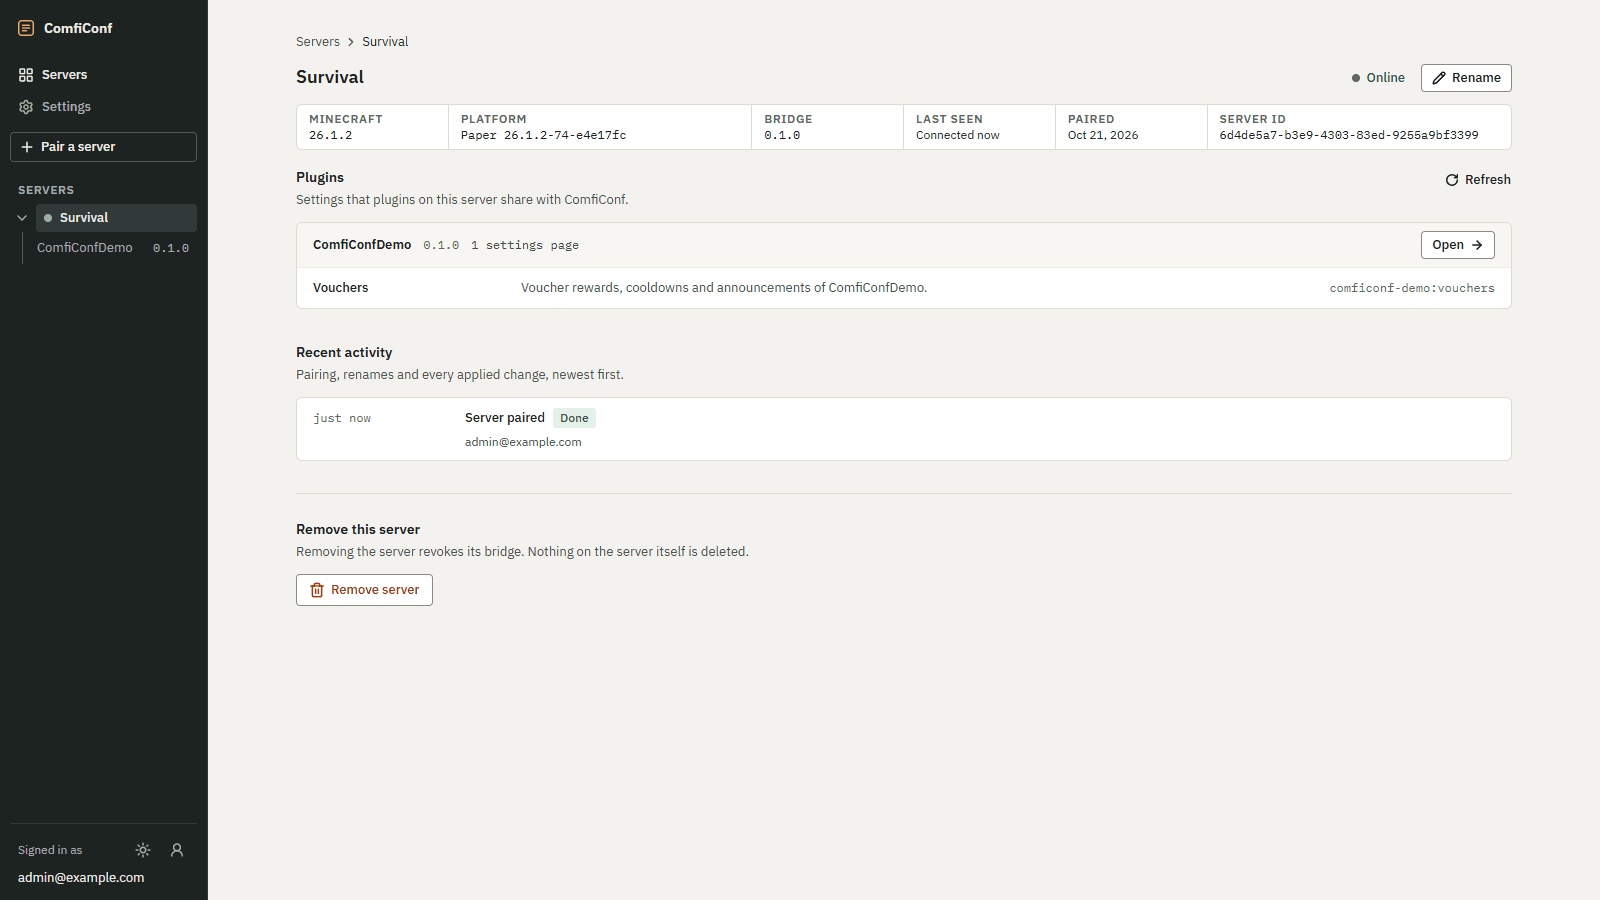Click the Connected now last seen value

coord(958,135)
